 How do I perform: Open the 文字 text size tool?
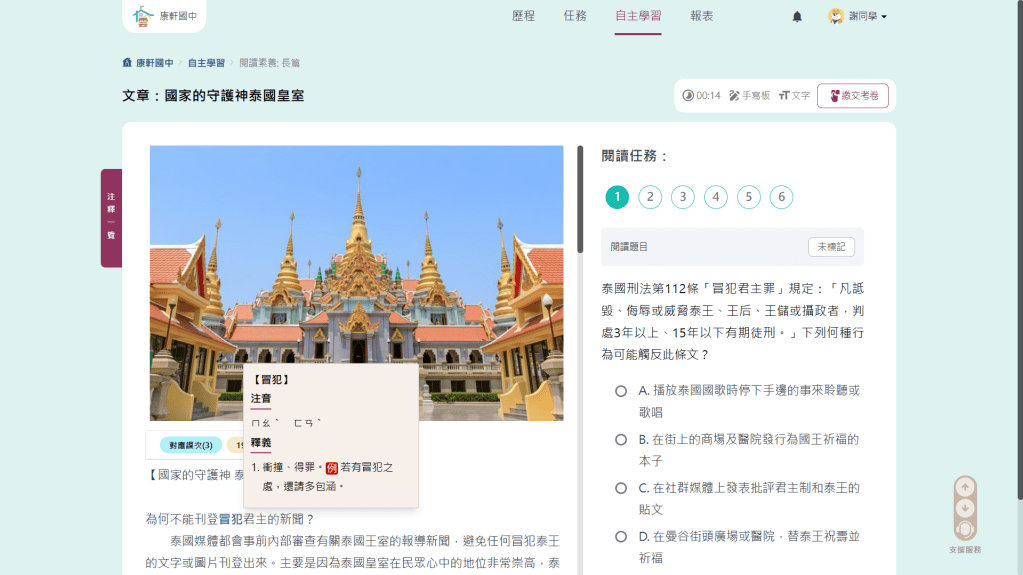tap(794, 96)
